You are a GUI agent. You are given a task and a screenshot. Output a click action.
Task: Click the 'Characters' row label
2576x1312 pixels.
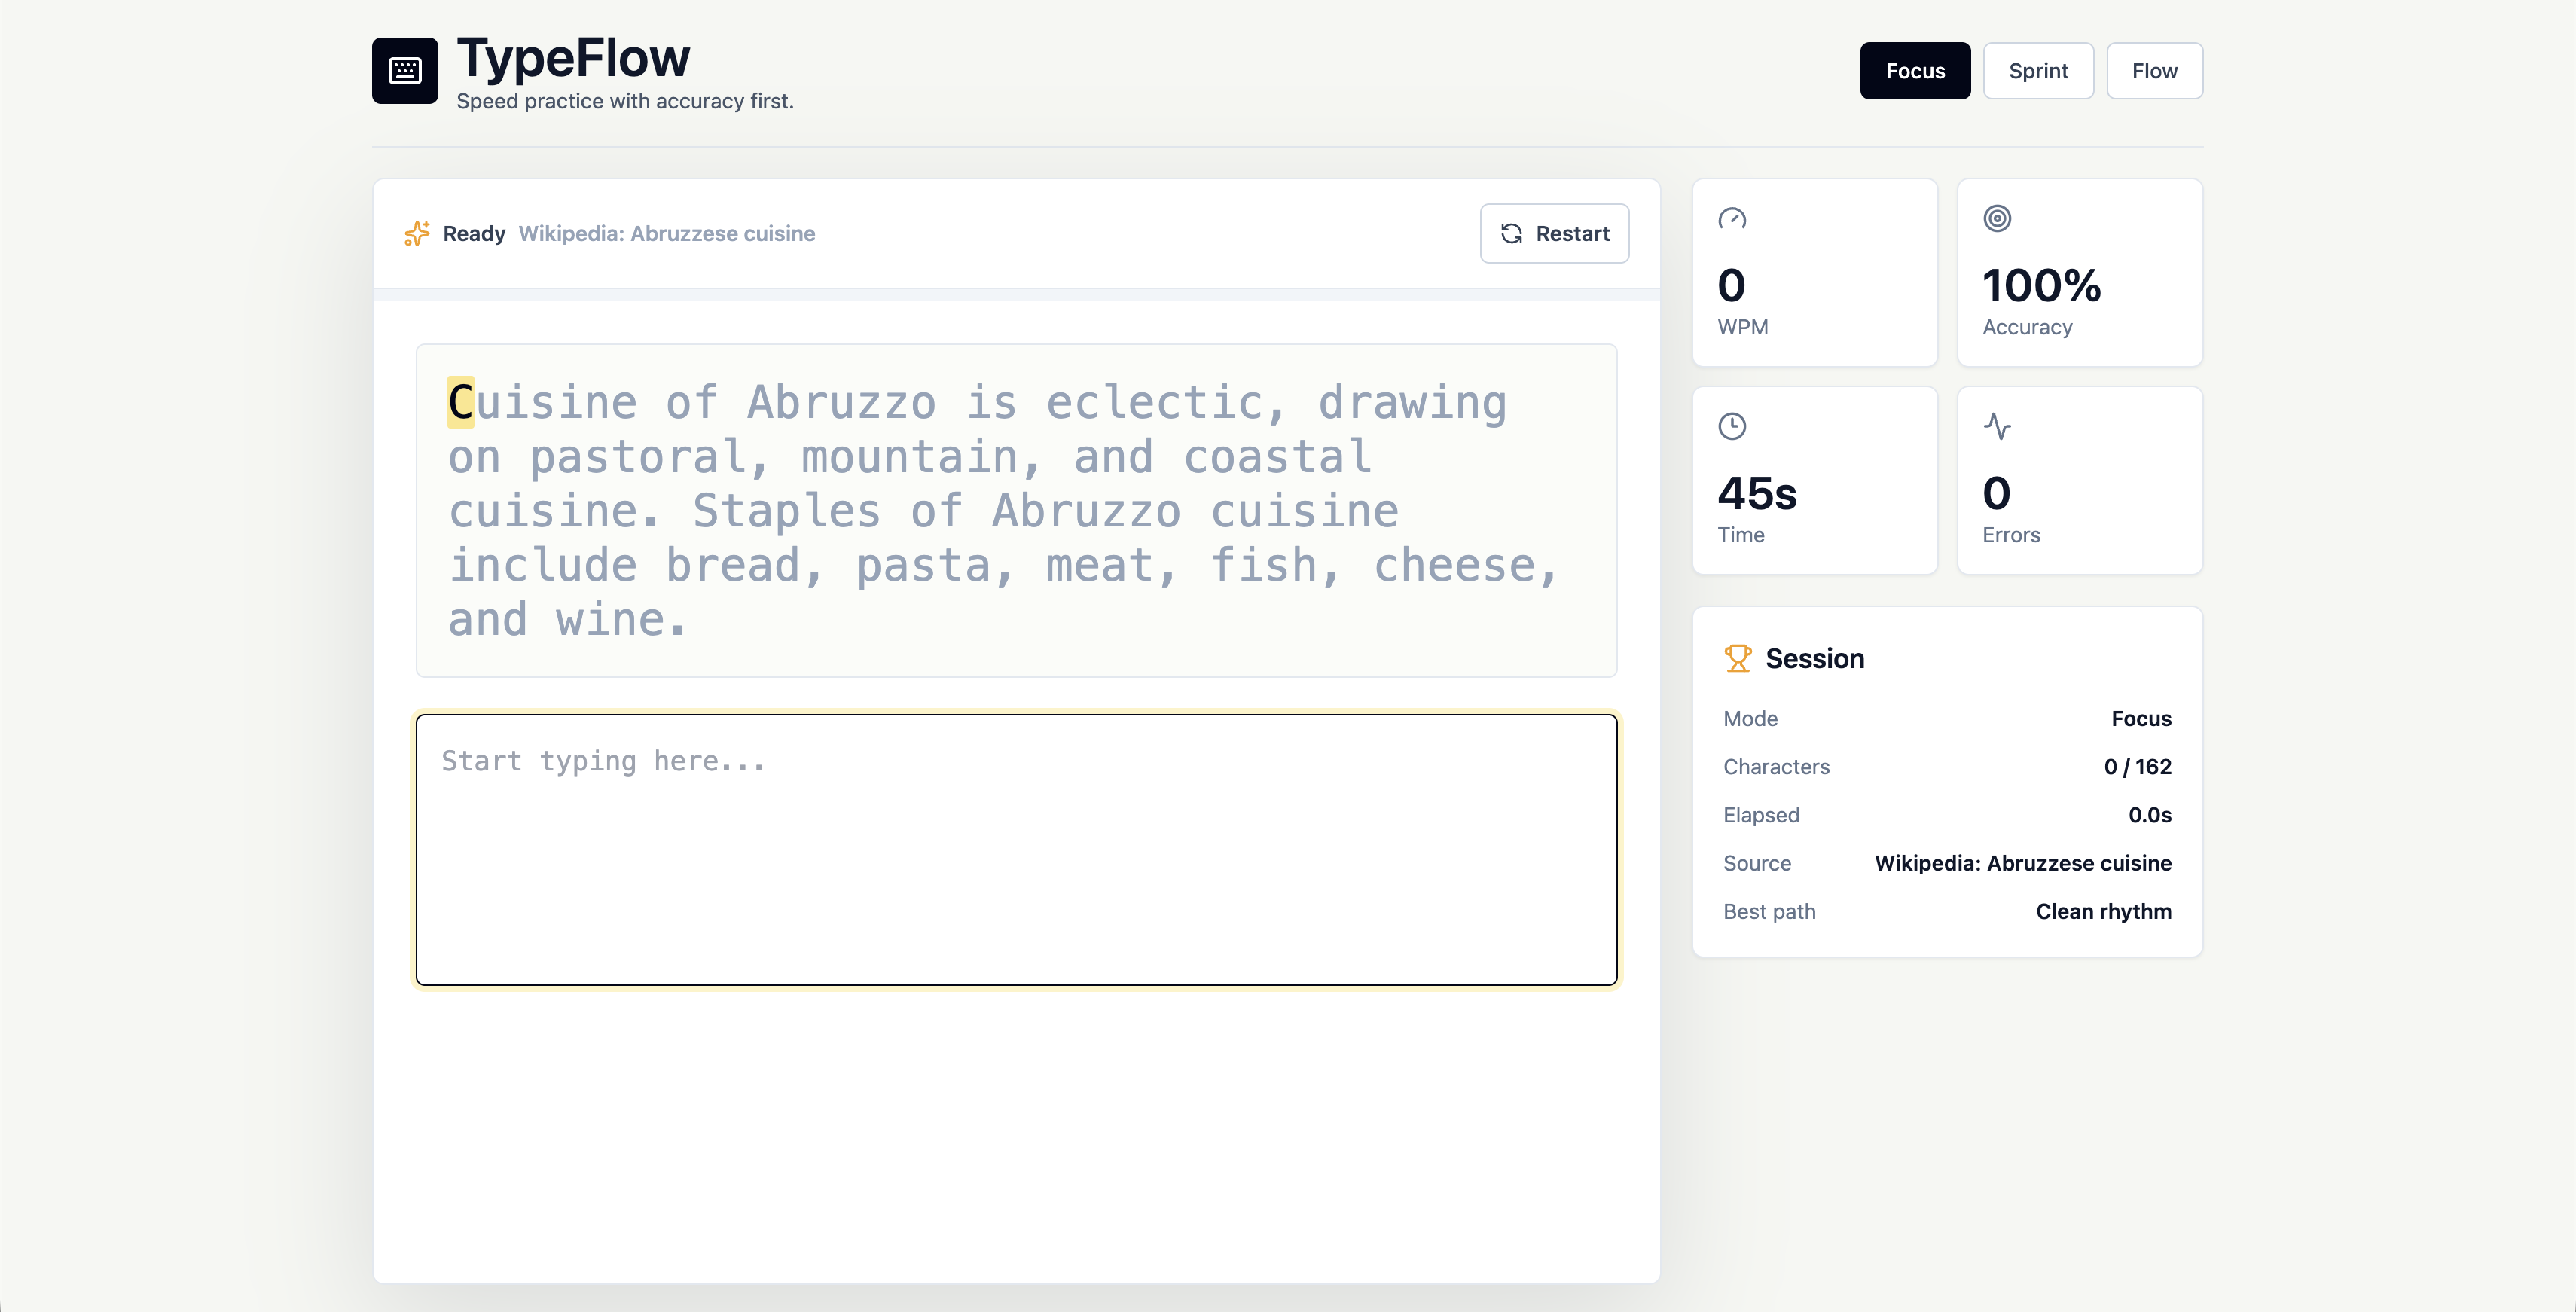tap(1776, 767)
